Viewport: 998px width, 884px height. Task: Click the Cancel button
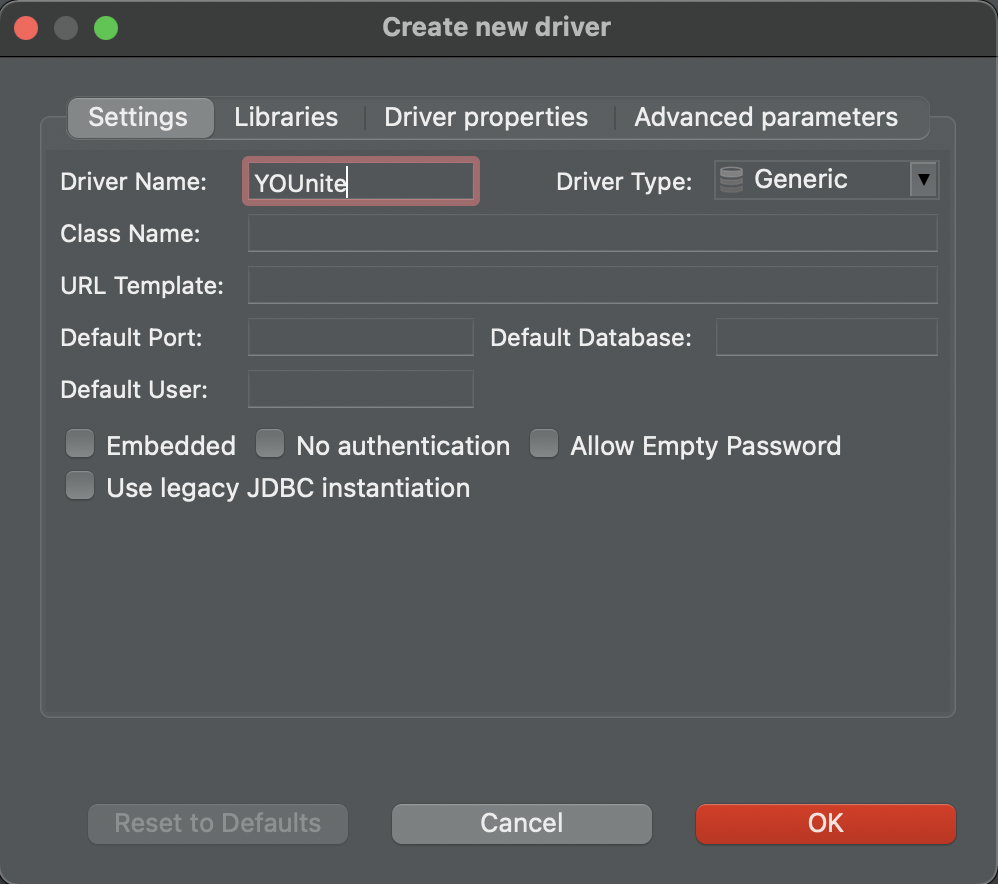coord(521,823)
